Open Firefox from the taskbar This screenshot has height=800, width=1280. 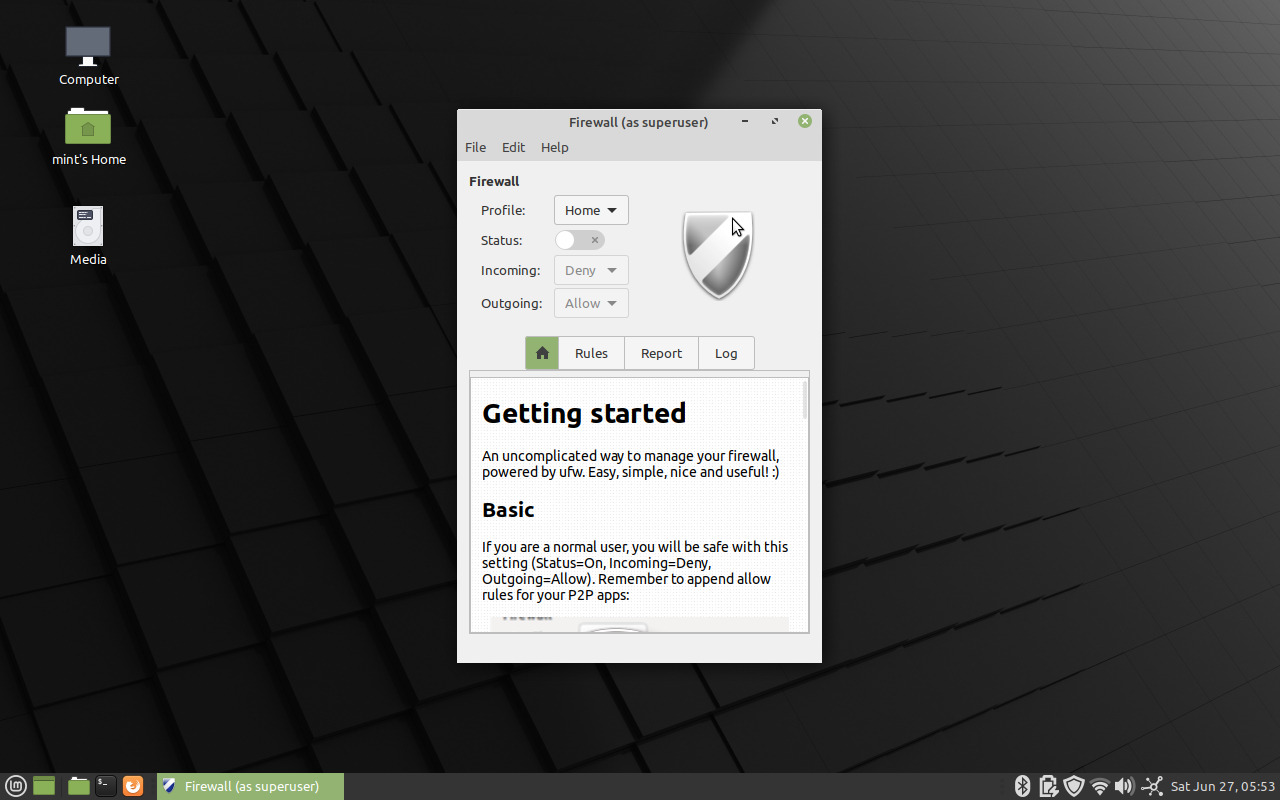coord(133,786)
